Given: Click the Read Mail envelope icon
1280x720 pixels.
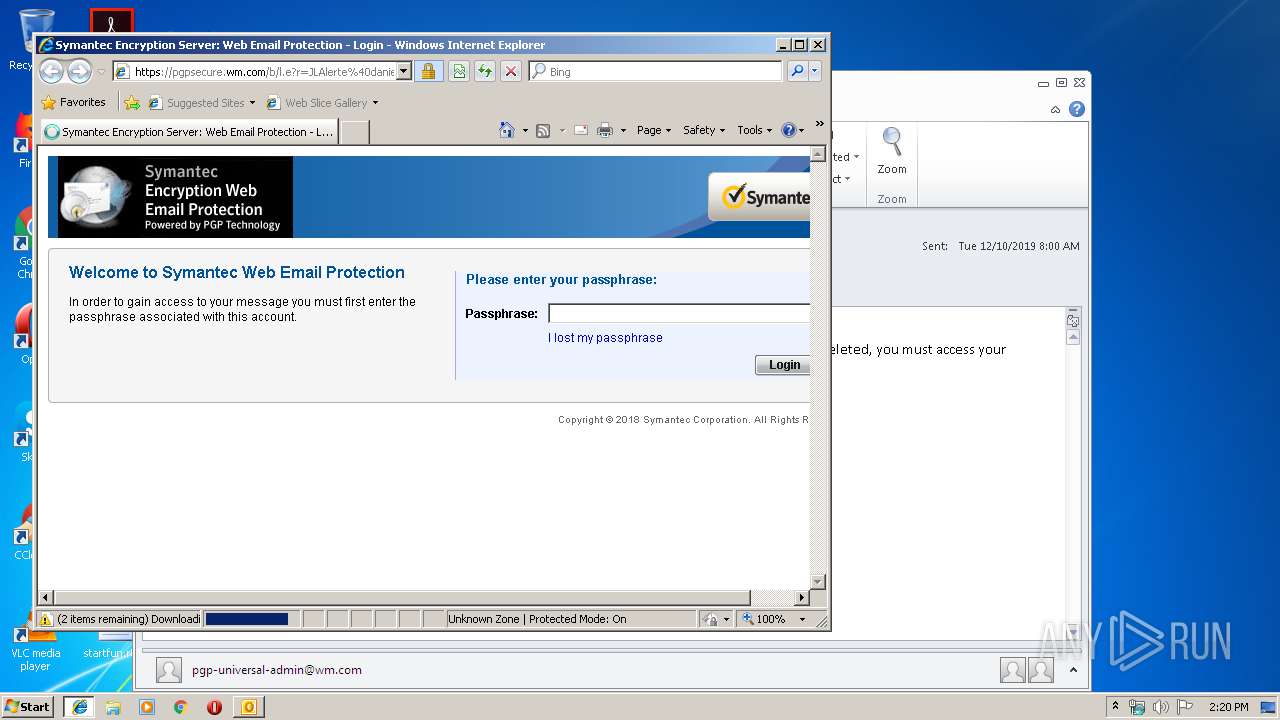Looking at the screenshot, I should (x=580, y=130).
